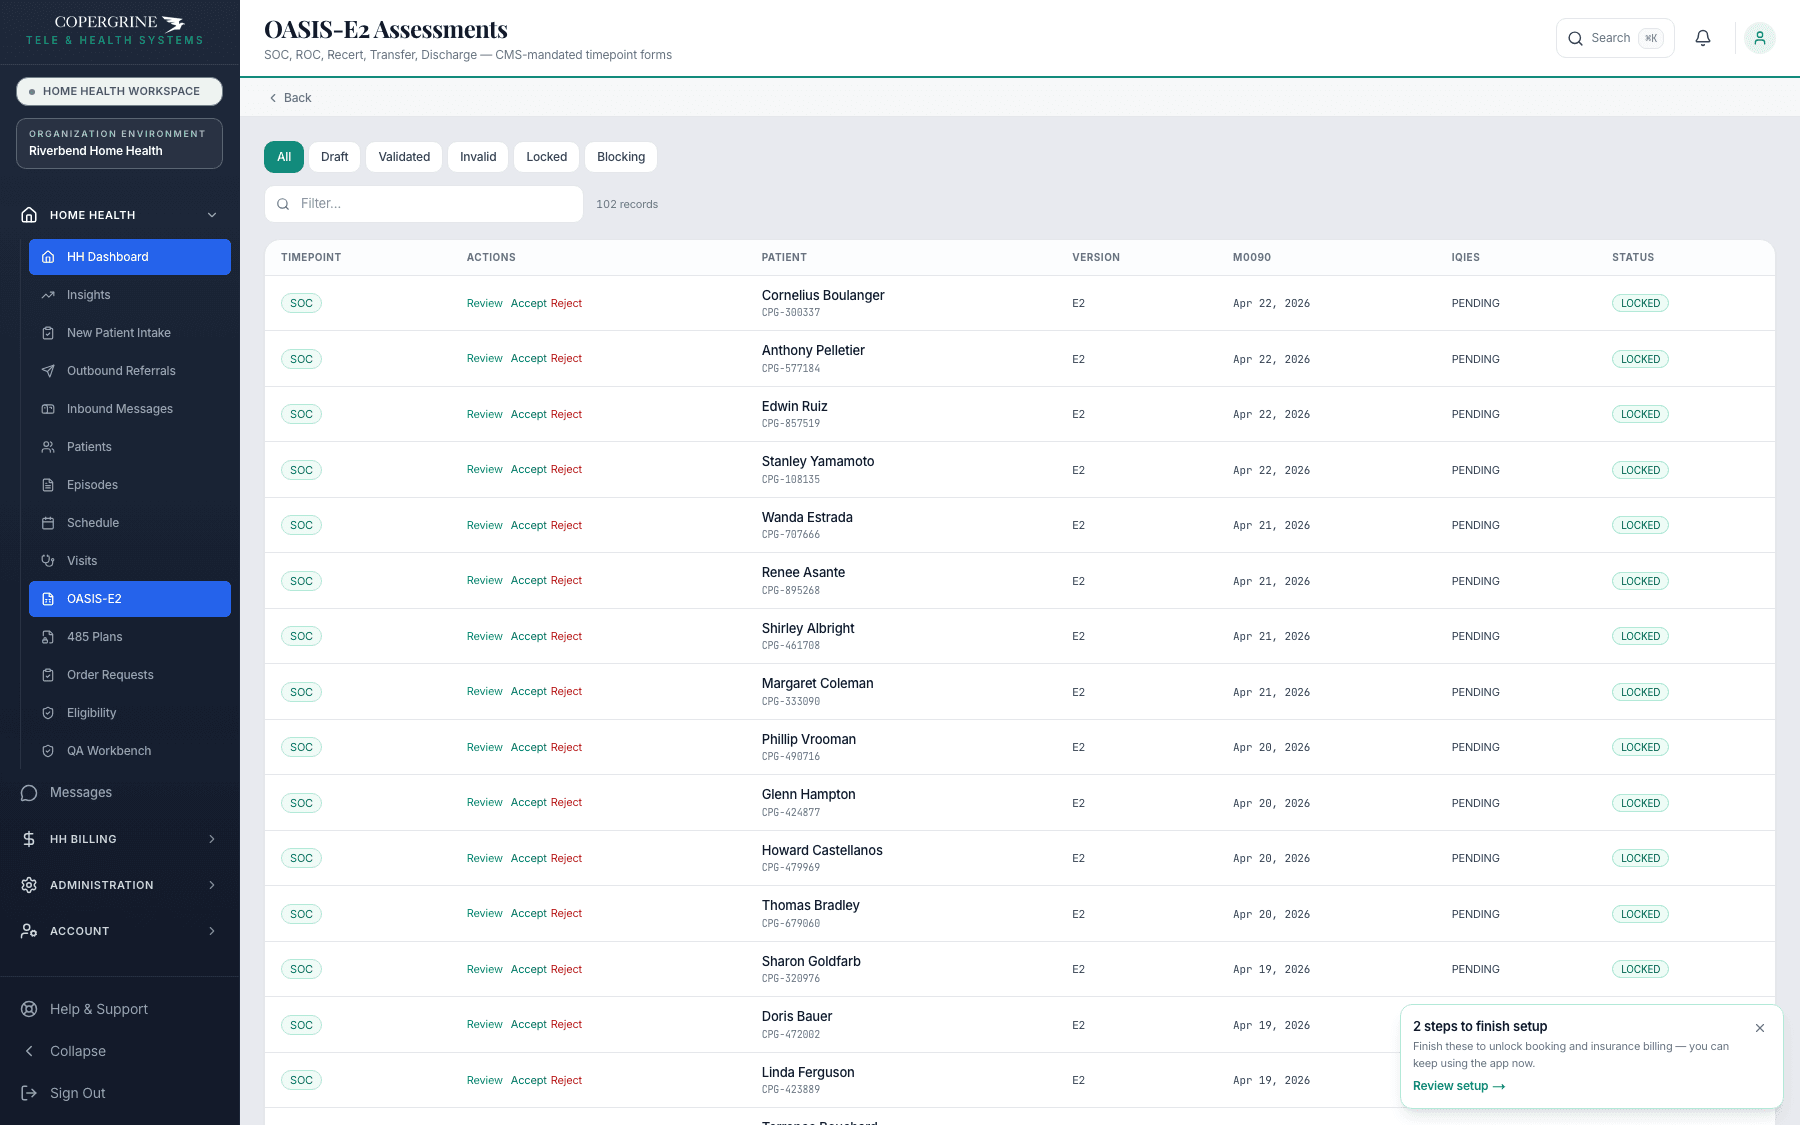Click Reject for Edwin Ruiz

coord(566,414)
